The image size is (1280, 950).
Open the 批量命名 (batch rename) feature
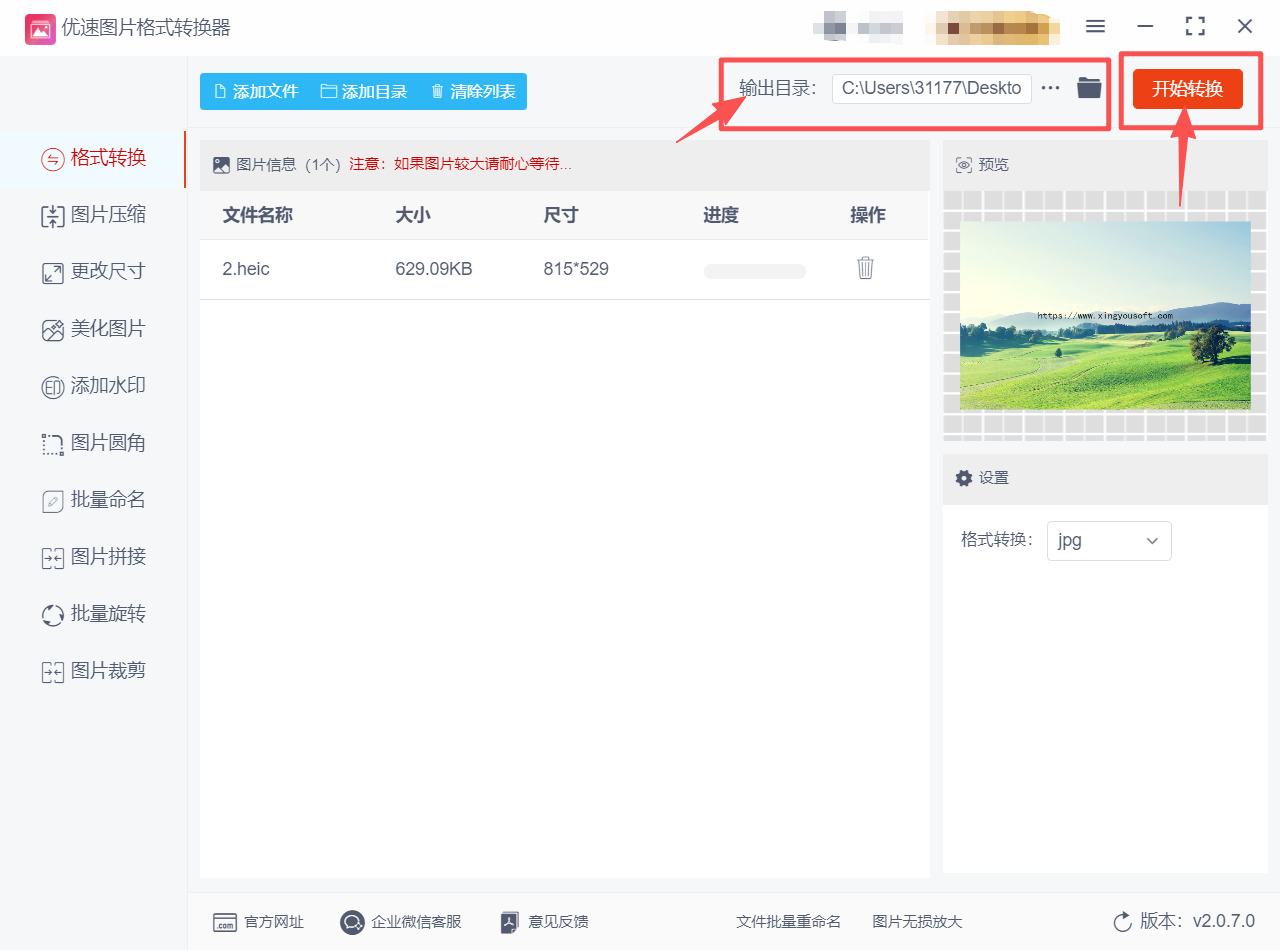[x=93, y=500]
